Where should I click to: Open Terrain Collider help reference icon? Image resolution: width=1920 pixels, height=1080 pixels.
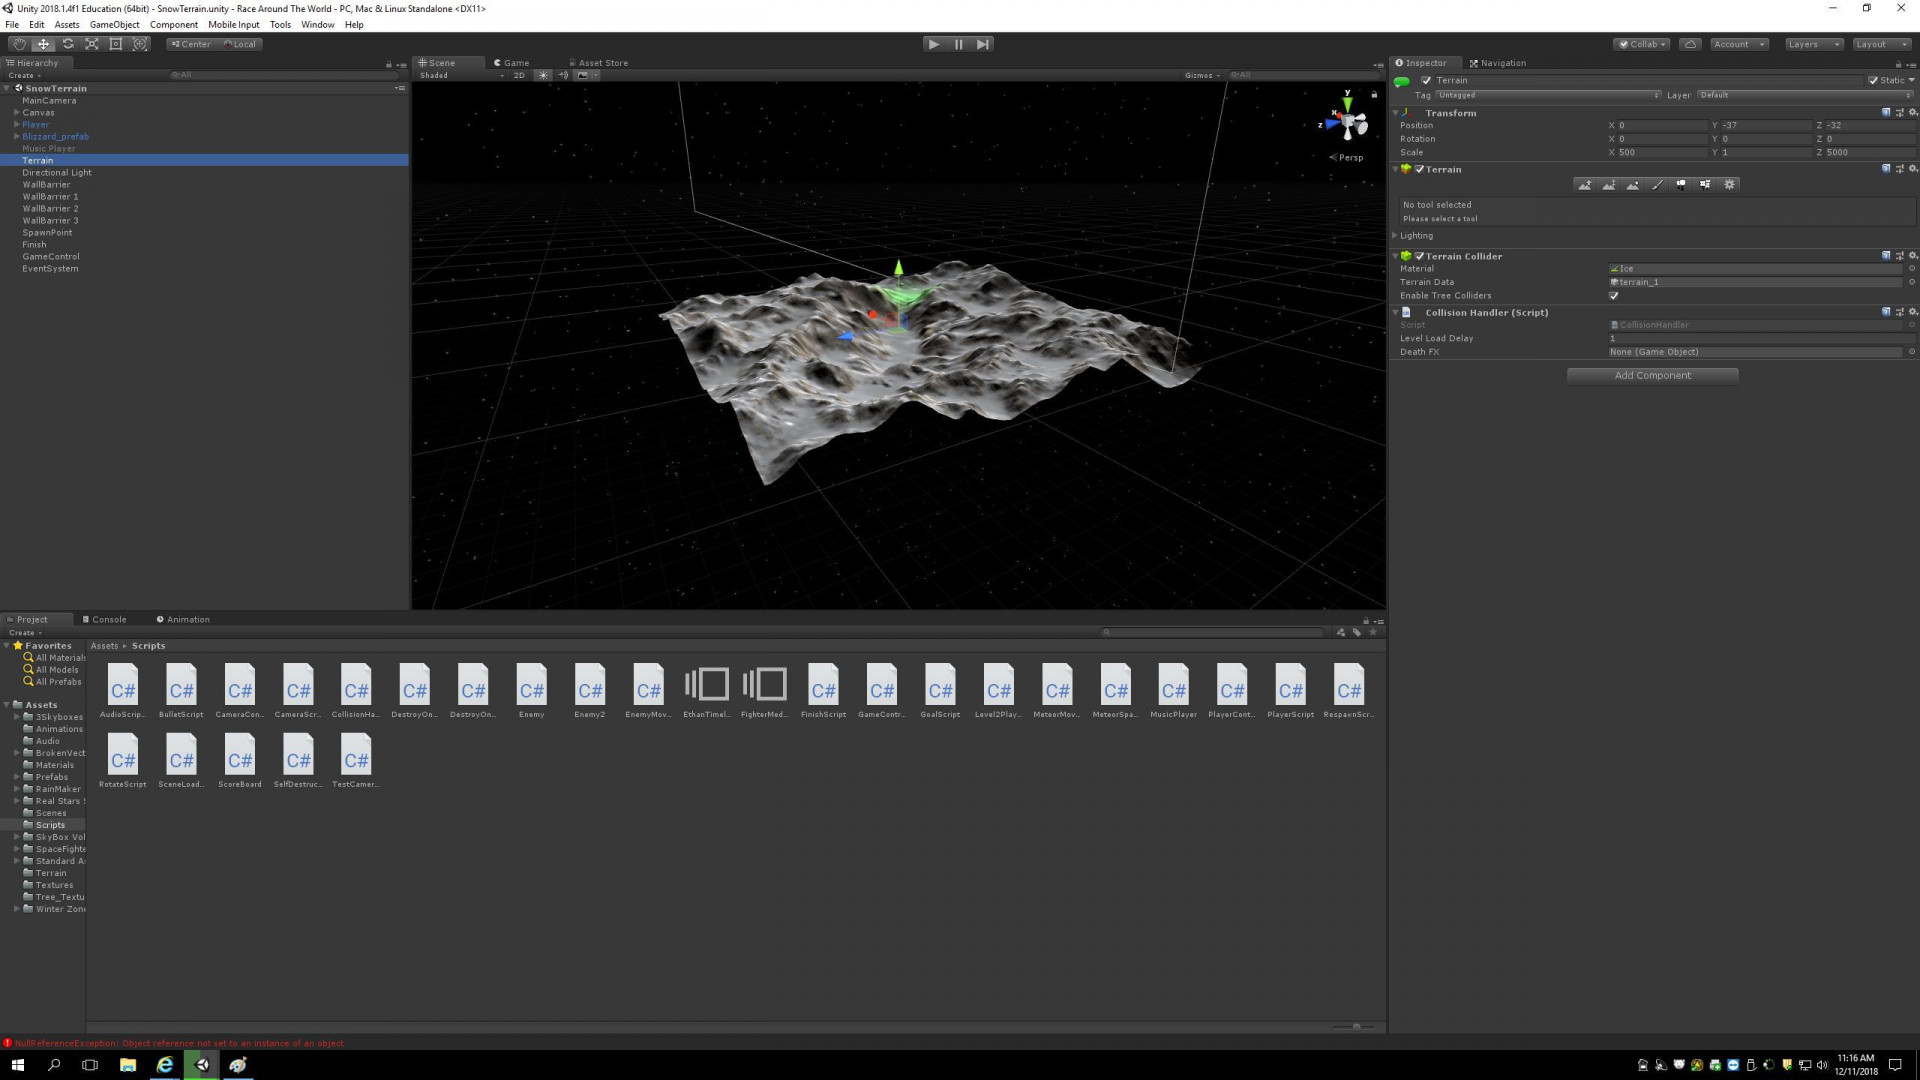click(x=1886, y=256)
